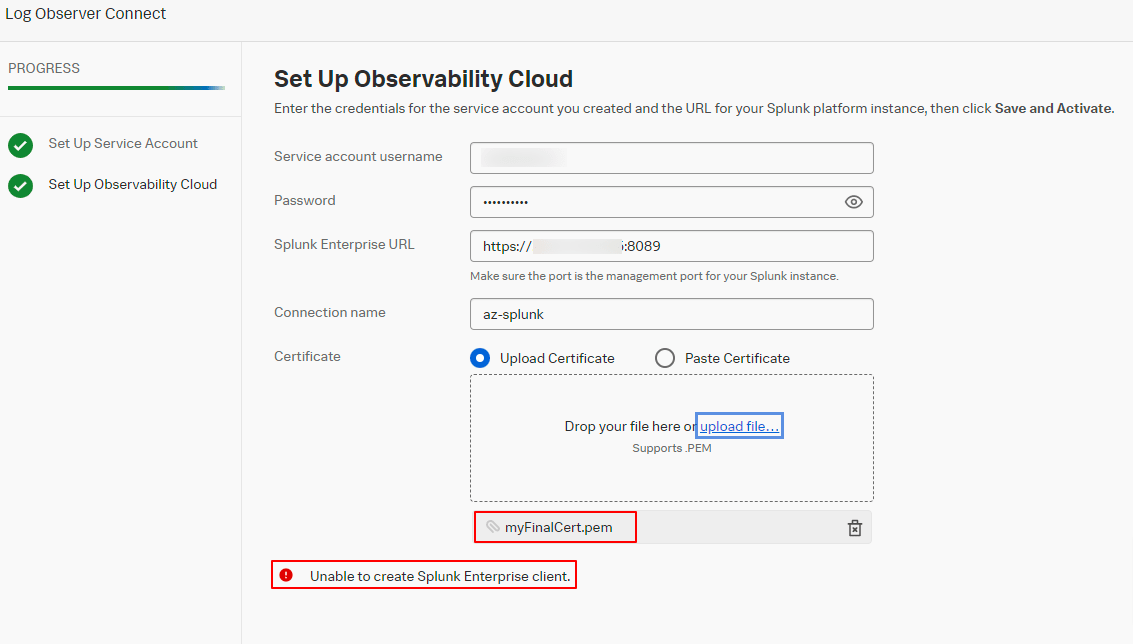
Task: Select the Upload Certificate radio option
Action: click(481, 358)
